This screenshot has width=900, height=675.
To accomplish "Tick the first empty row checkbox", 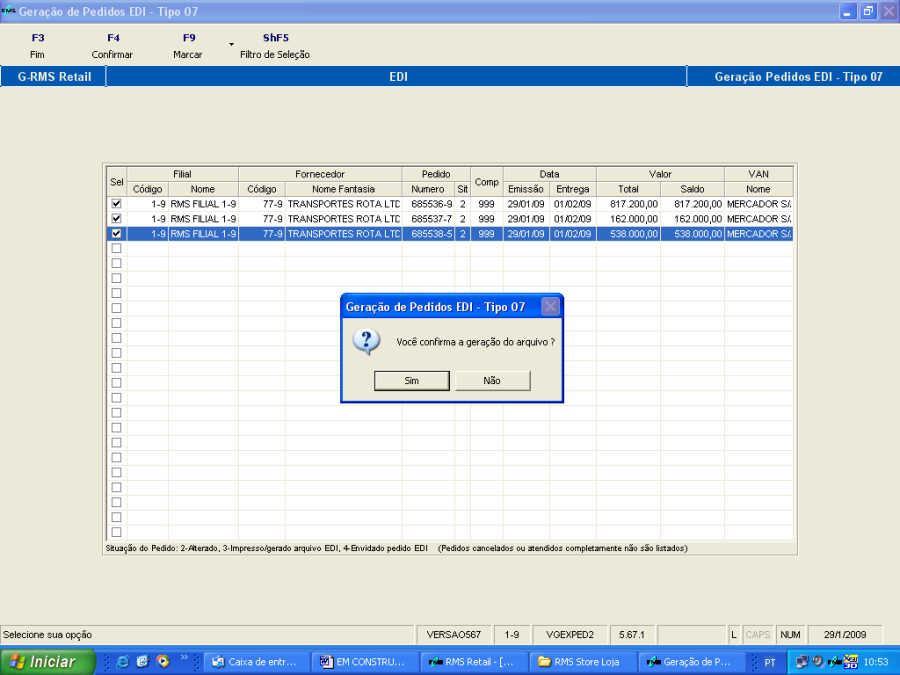I will click(x=117, y=249).
